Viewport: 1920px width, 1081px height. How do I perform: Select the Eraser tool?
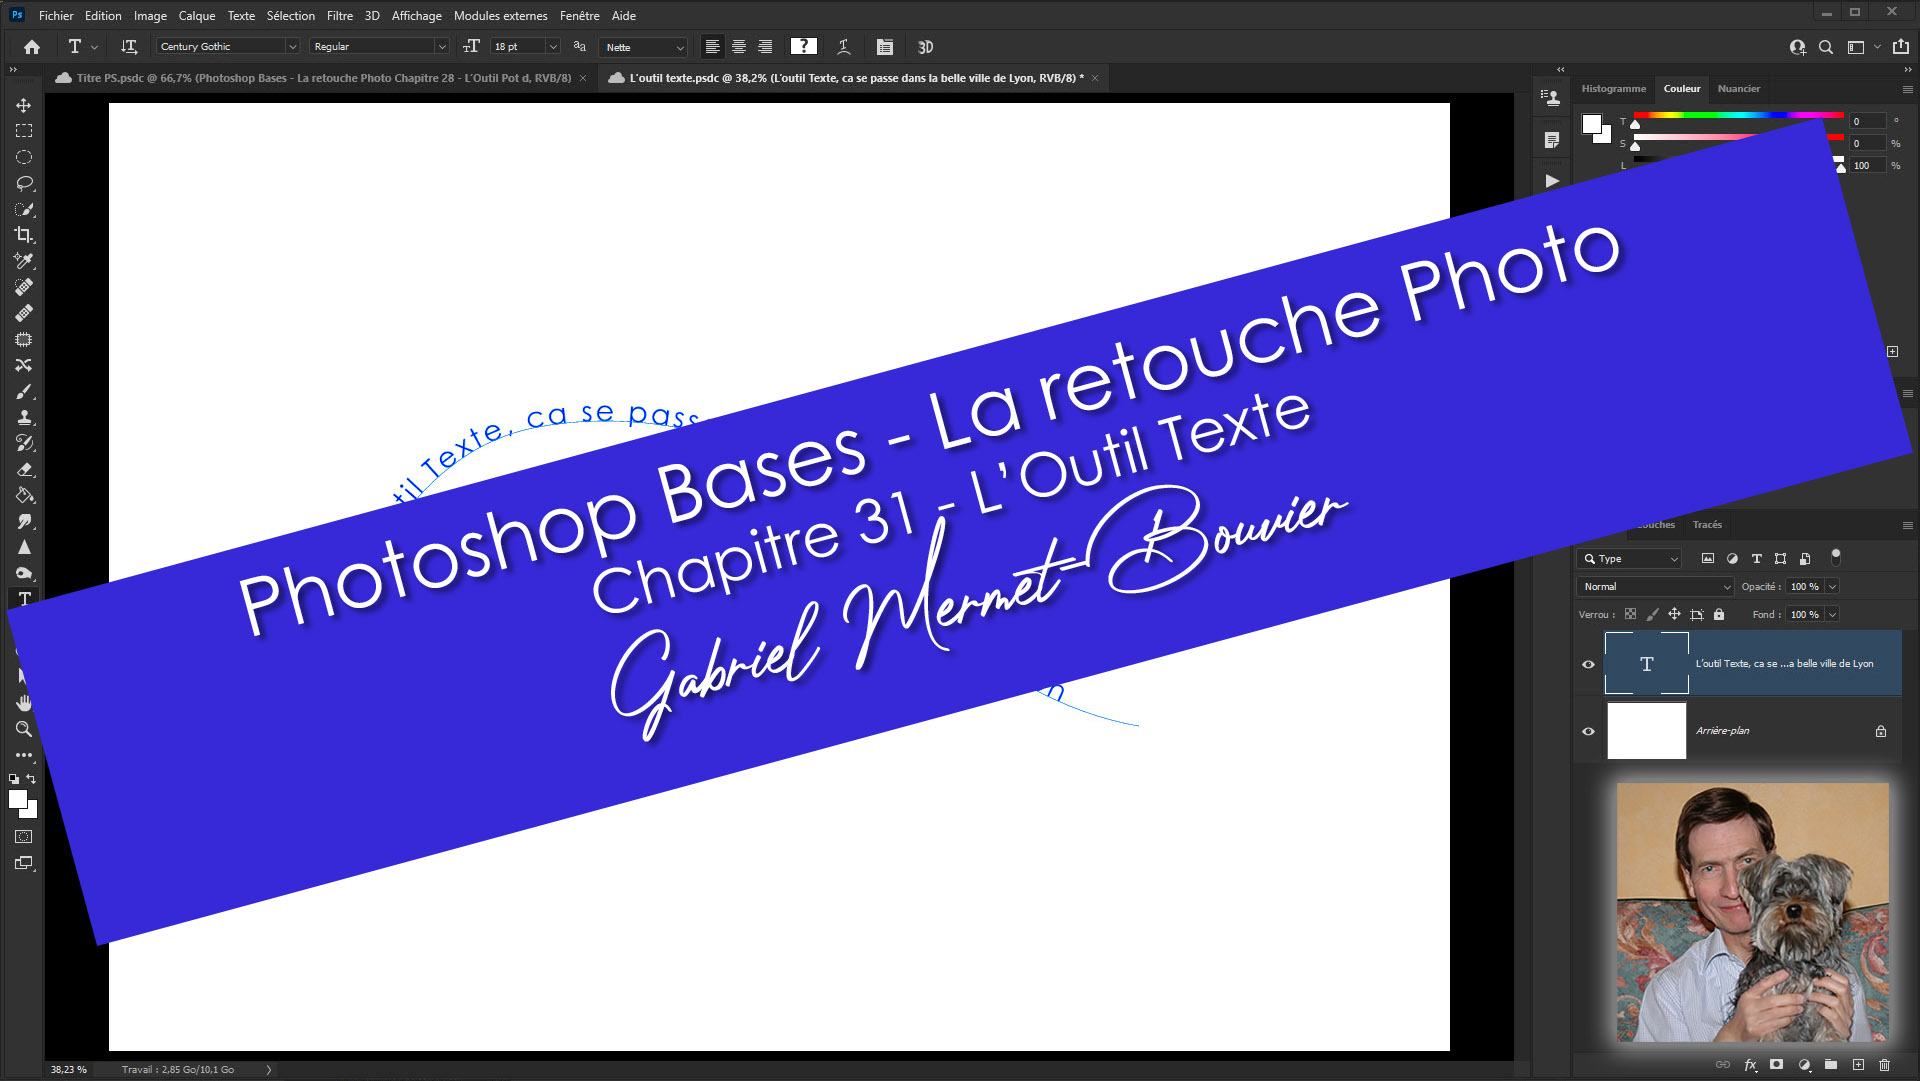pos(23,469)
